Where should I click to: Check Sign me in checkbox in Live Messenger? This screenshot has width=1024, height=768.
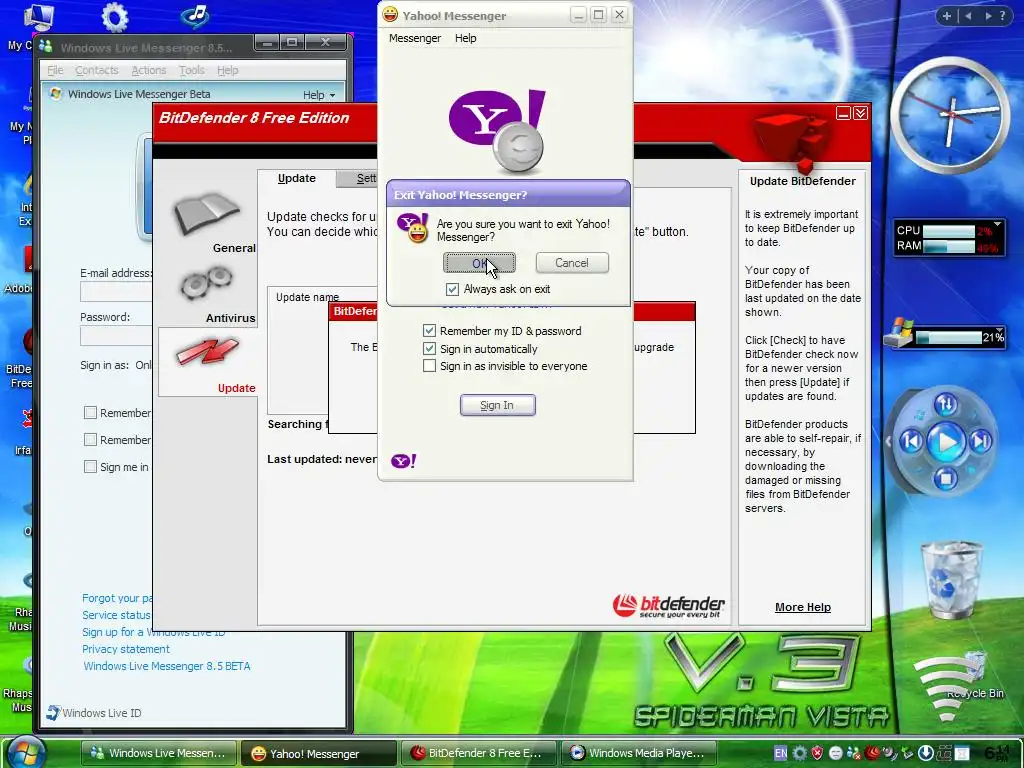click(x=90, y=466)
